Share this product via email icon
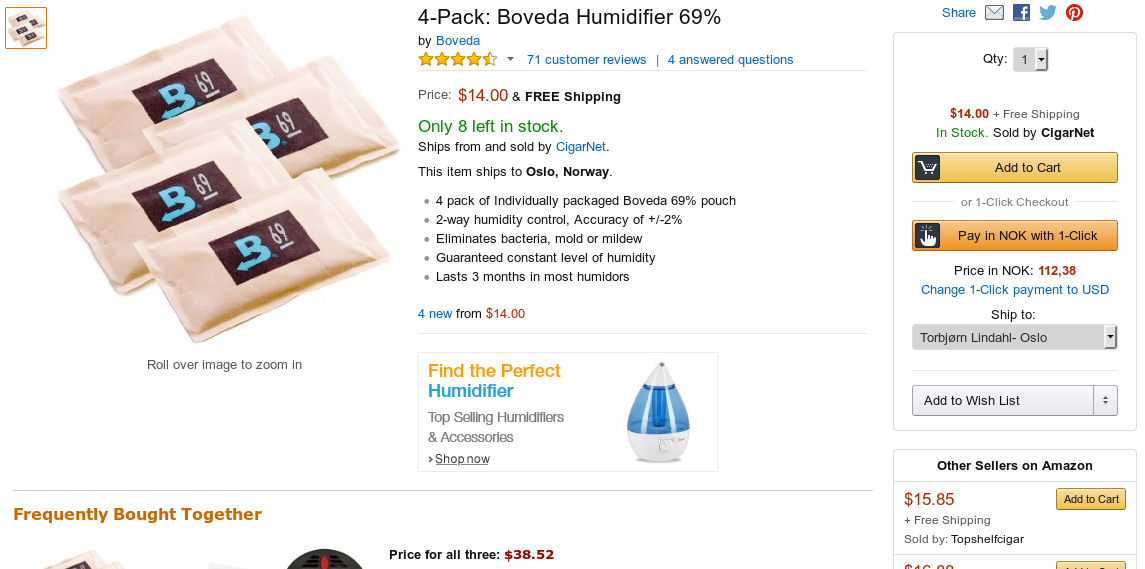 (994, 12)
